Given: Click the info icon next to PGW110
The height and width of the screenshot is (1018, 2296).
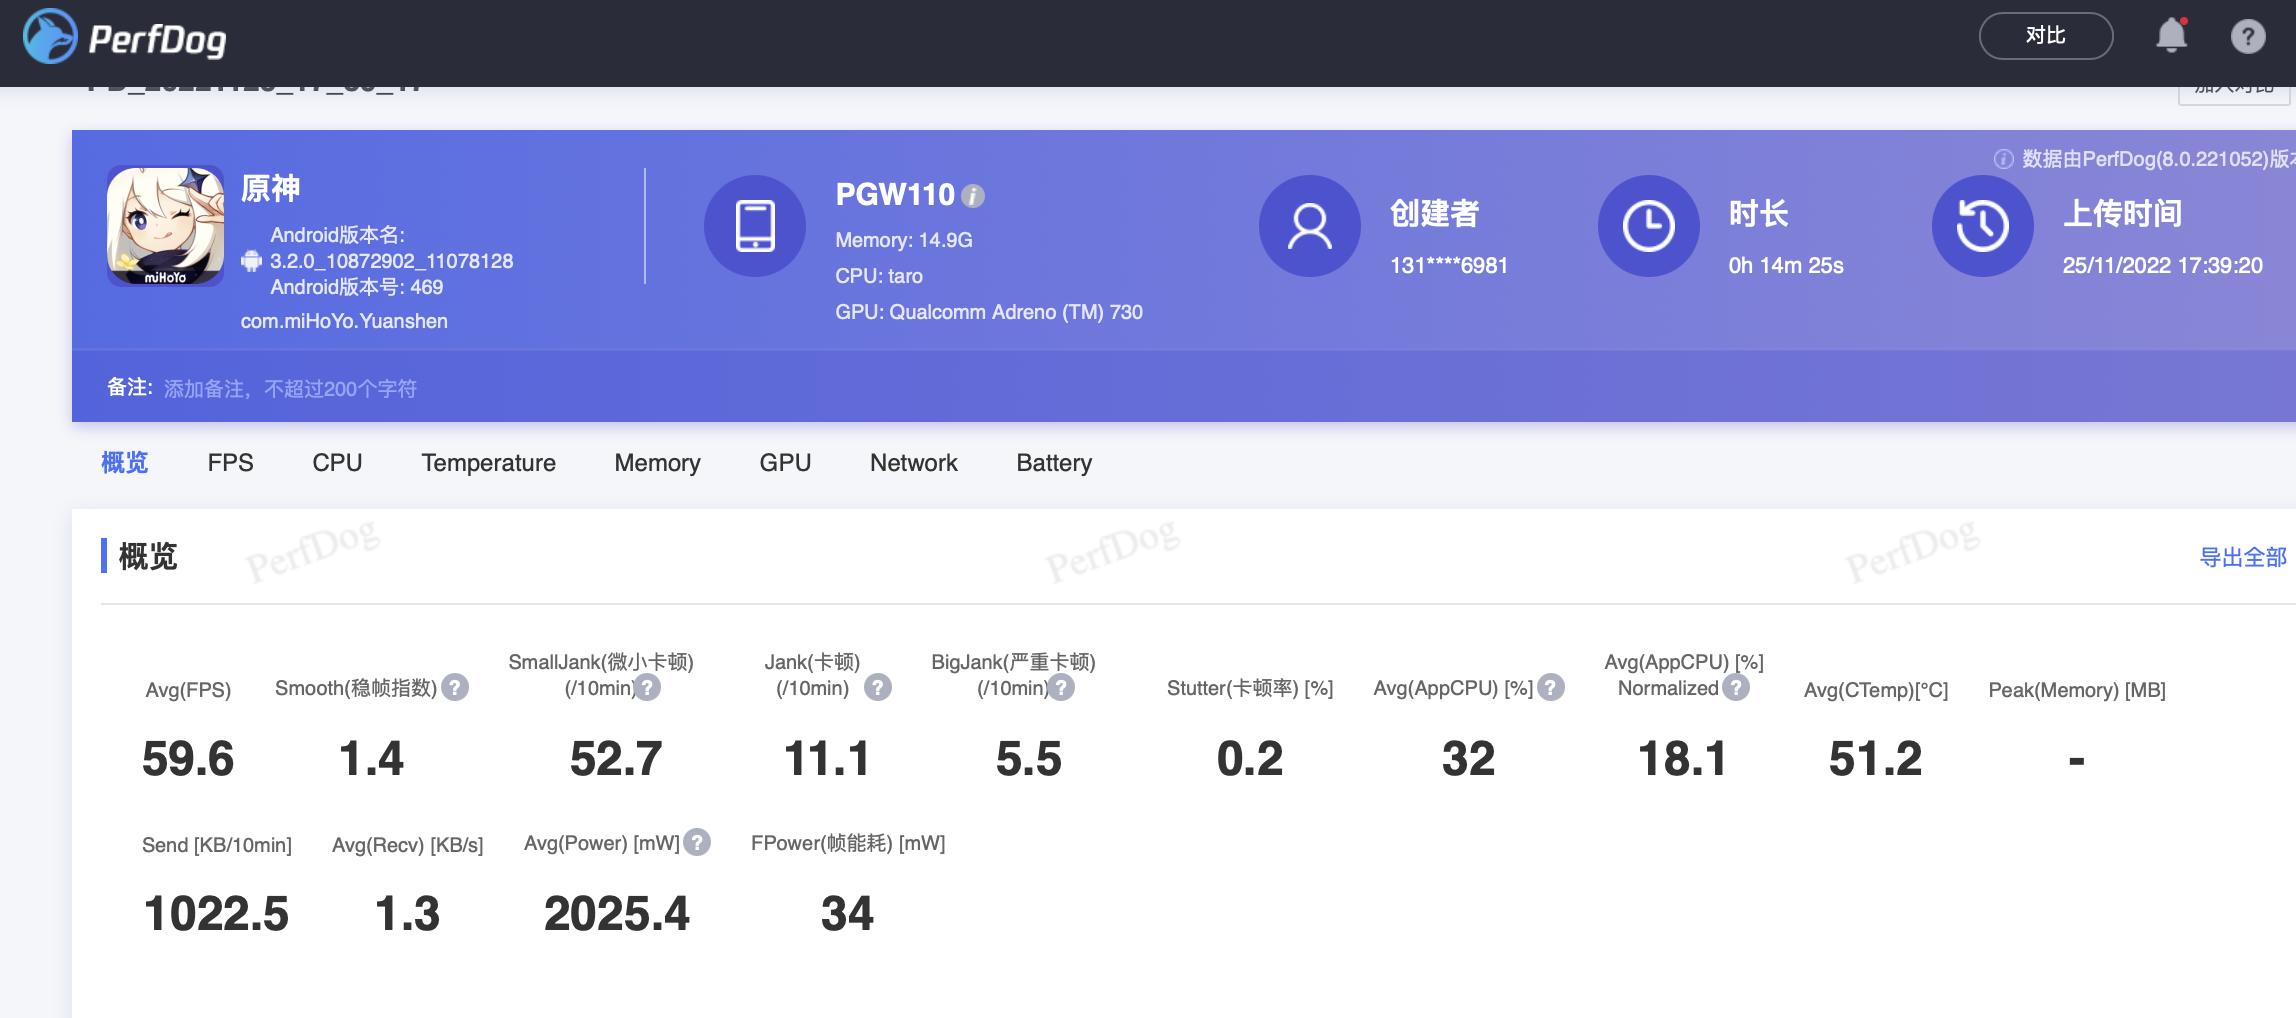Looking at the screenshot, I should coord(973,196).
